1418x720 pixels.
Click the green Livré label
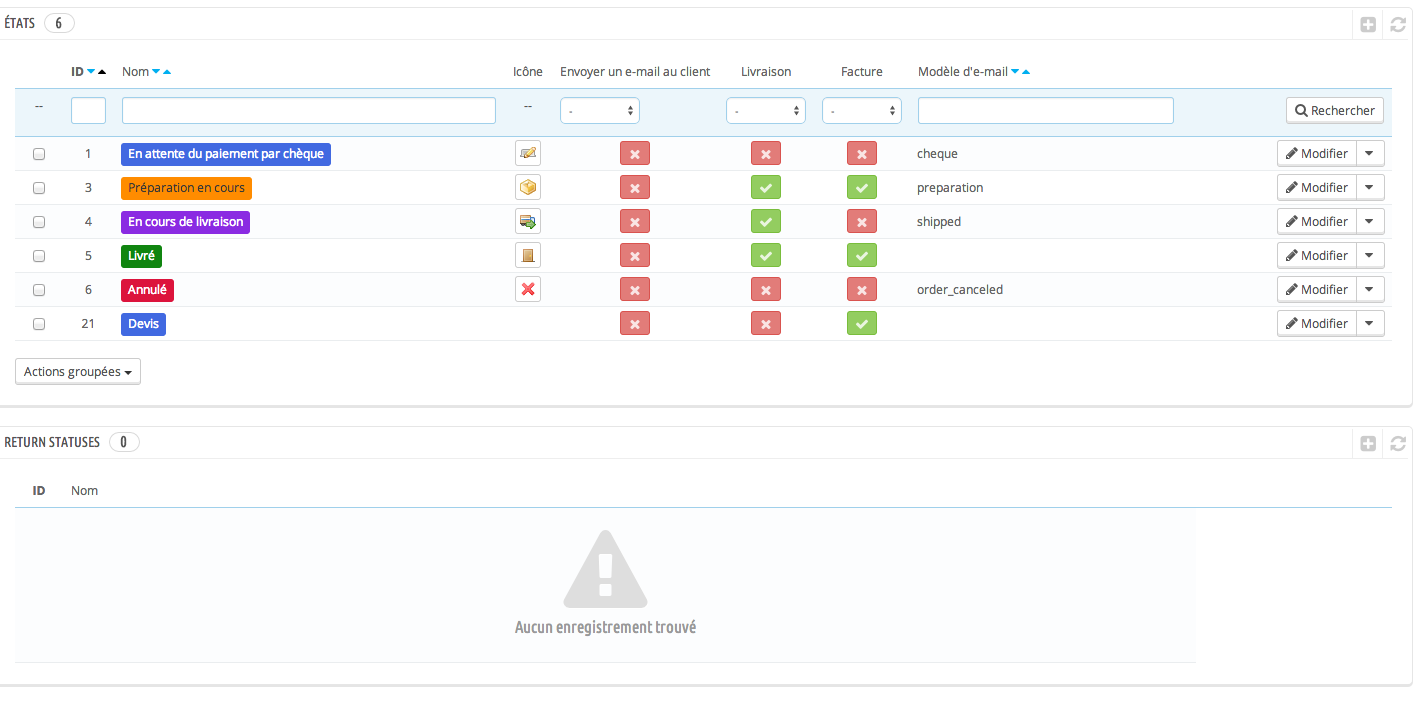pos(141,256)
